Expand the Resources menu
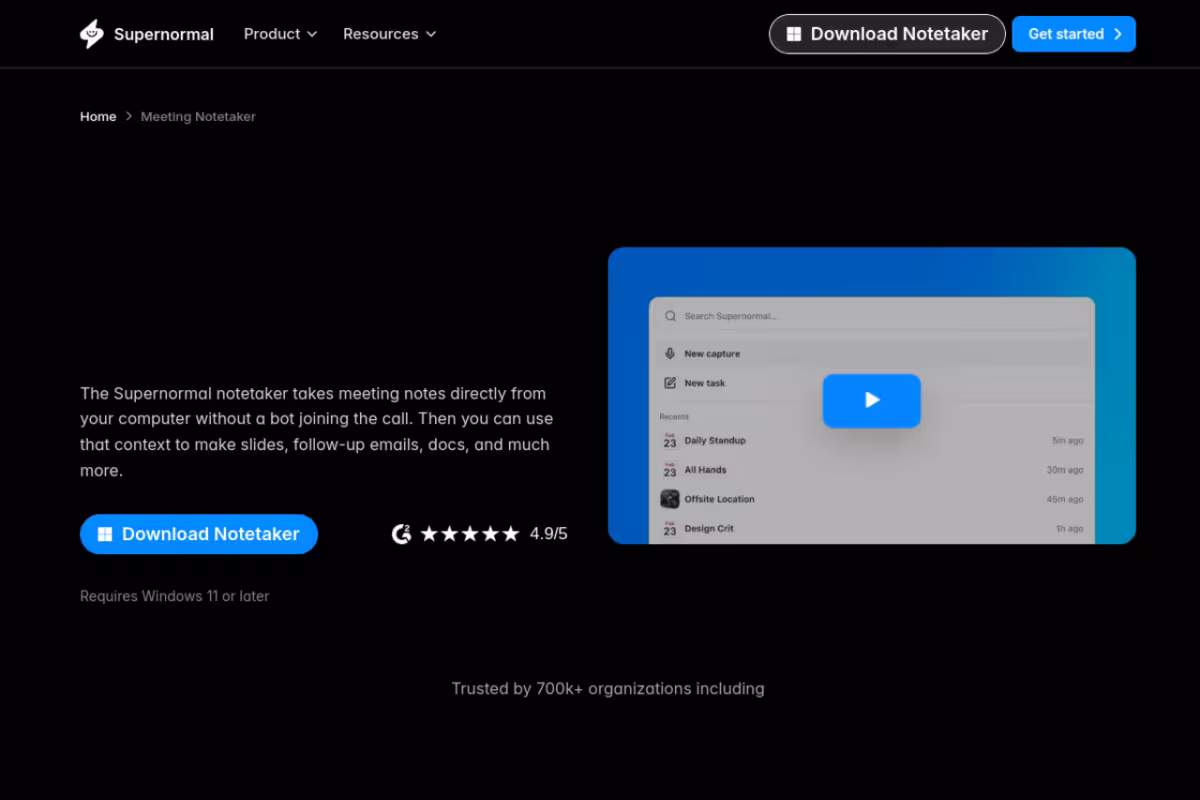Image resolution: width=1200 pixels, height=800 pixels. pos(389,34)
